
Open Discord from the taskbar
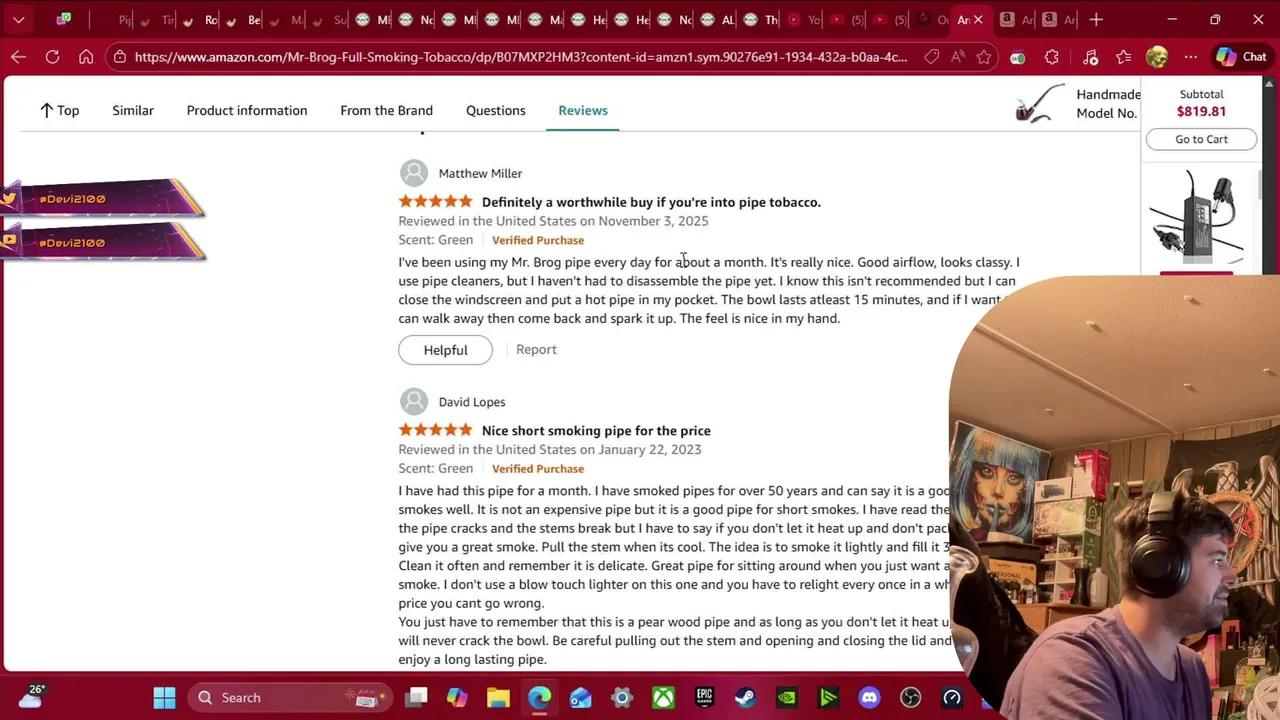[x=869, y=697]
